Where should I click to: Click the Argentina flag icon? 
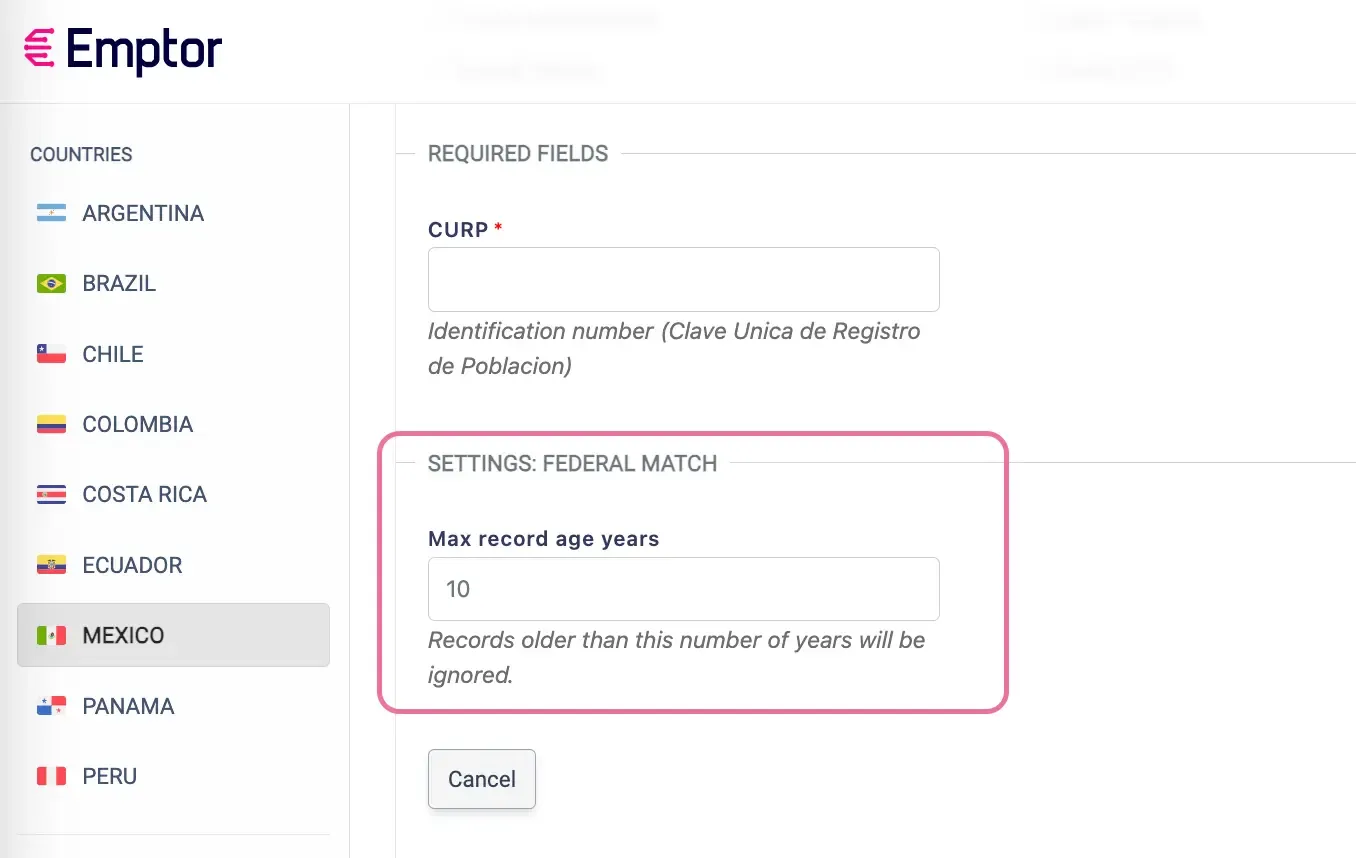(50, 212)
